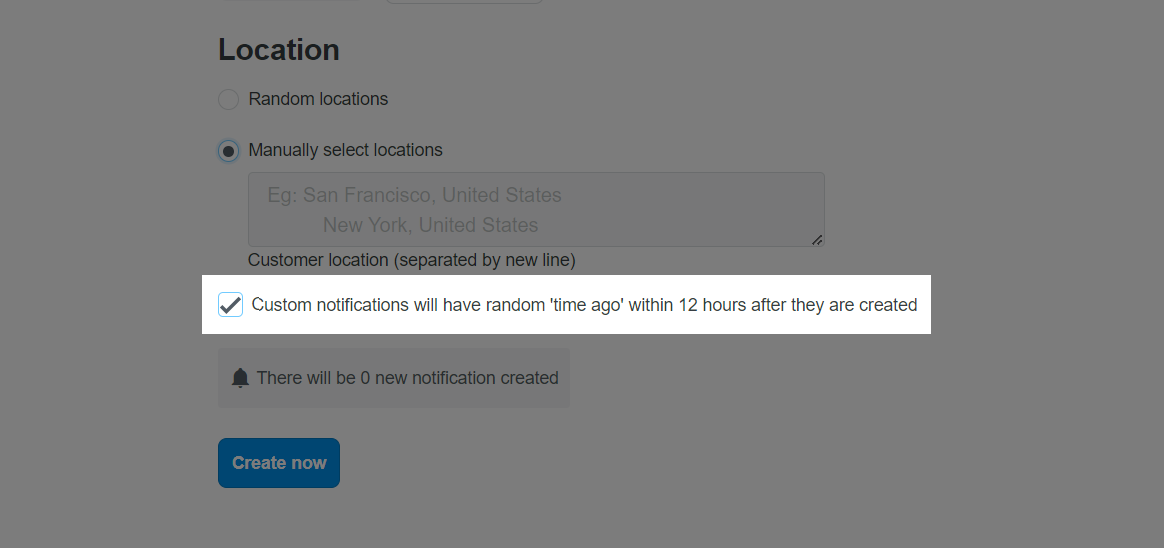1164x548 pixels.
Task: Toggle the random 'time ago' checkbox
Action: pos(230,304)
